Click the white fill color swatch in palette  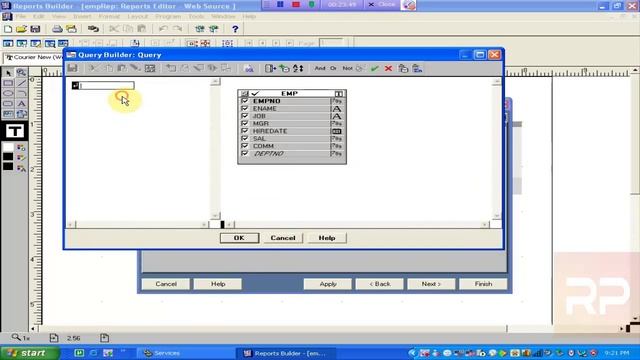pos(8,147)
